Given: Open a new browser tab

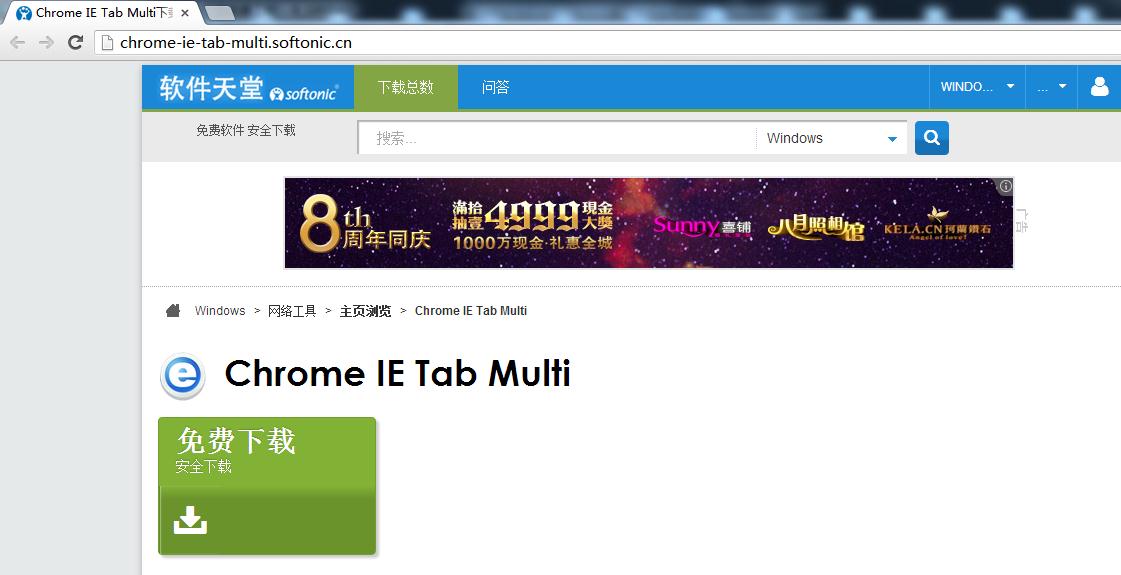Looking at the screenshot, I should 219,13.
